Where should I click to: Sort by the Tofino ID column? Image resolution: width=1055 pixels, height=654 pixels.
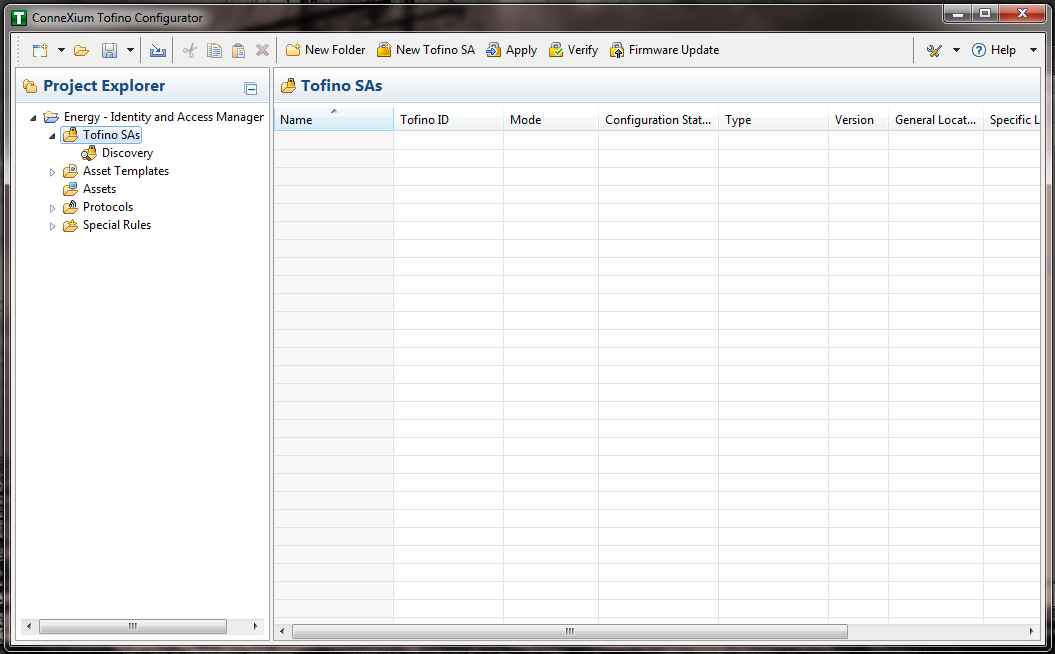click(x=448, y=120)
